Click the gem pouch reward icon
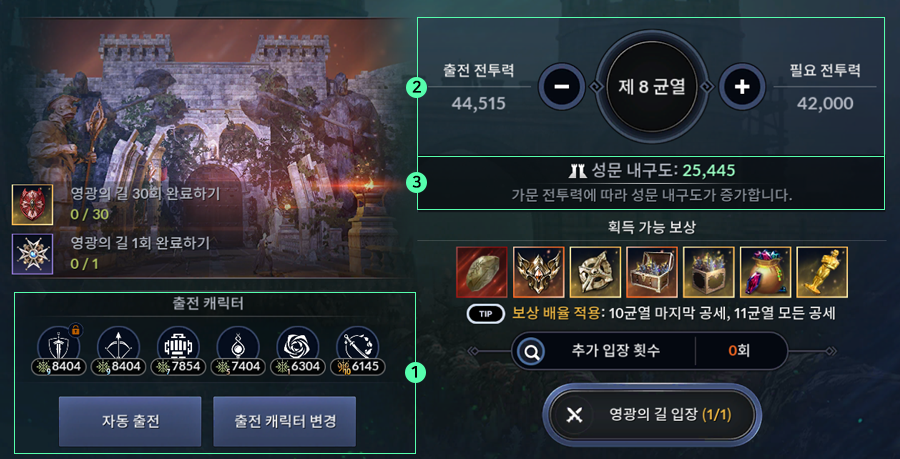This screenshot has height=459, width=900. pos(766,272)
